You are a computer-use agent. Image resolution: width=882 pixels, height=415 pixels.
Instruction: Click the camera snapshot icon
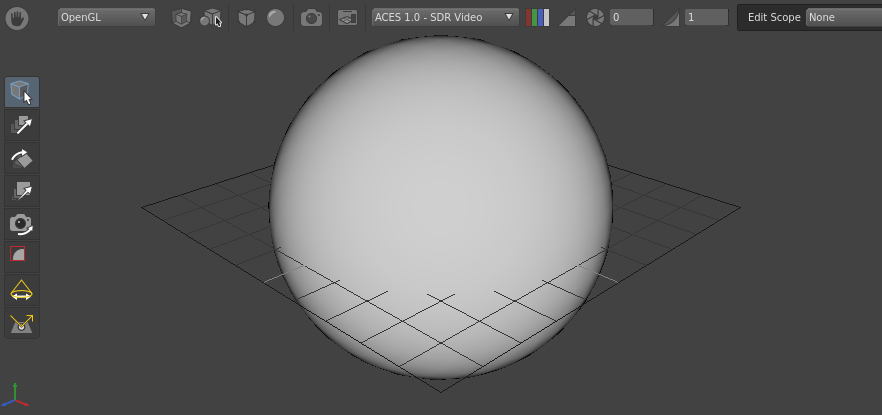(312, 18)
